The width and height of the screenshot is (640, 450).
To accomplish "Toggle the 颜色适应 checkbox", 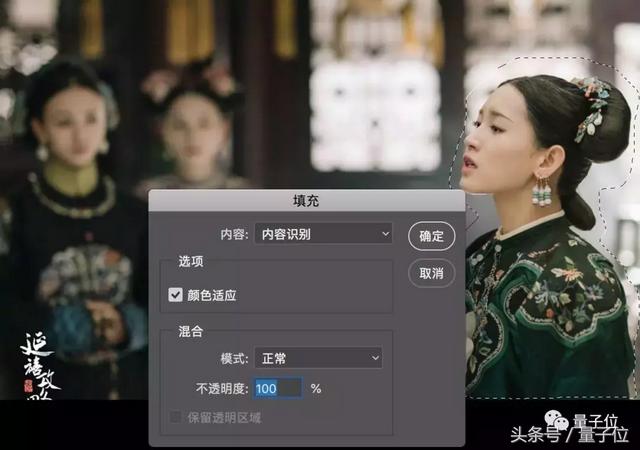I will click(176, 294).
